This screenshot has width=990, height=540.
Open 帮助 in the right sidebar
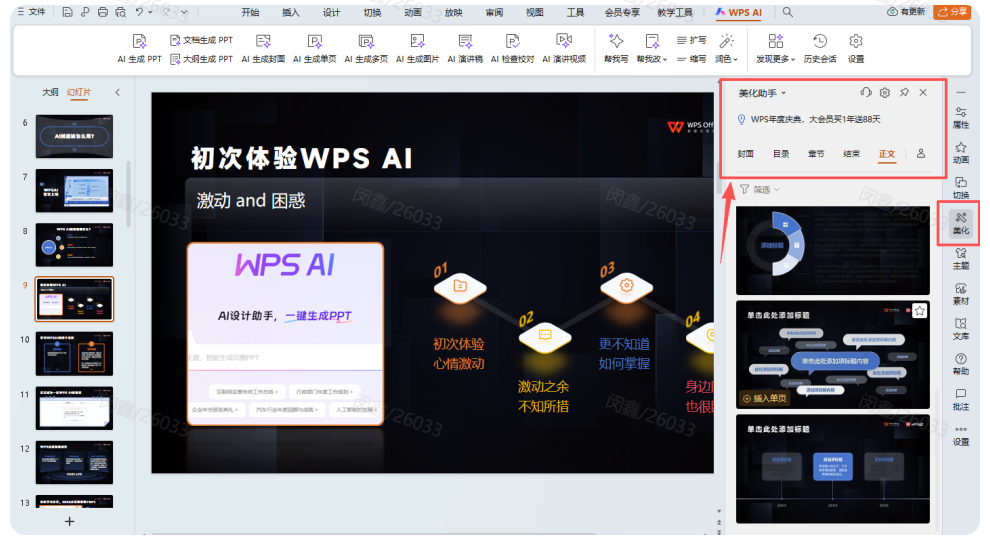pyautogui.click(x=961, y=364)
